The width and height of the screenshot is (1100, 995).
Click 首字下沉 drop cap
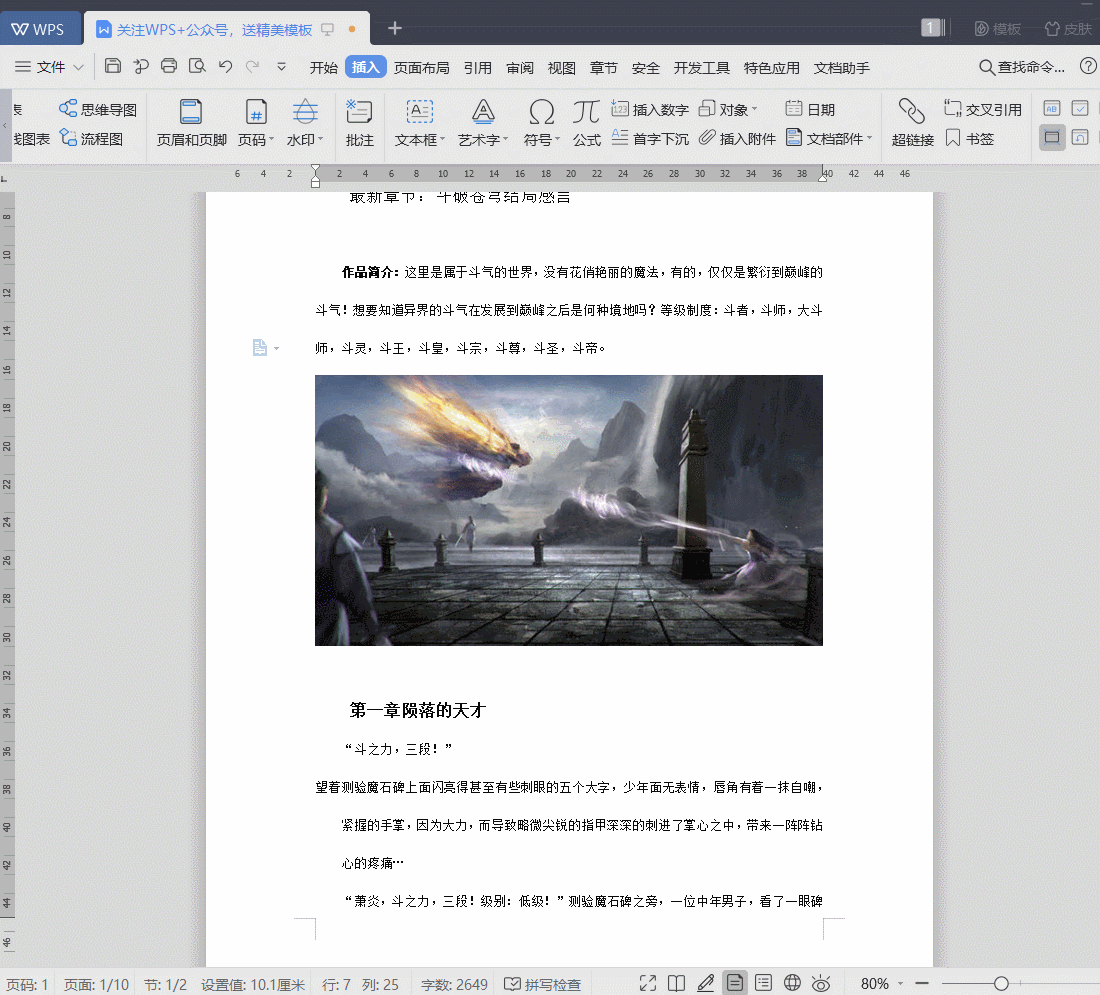(650, 138)
